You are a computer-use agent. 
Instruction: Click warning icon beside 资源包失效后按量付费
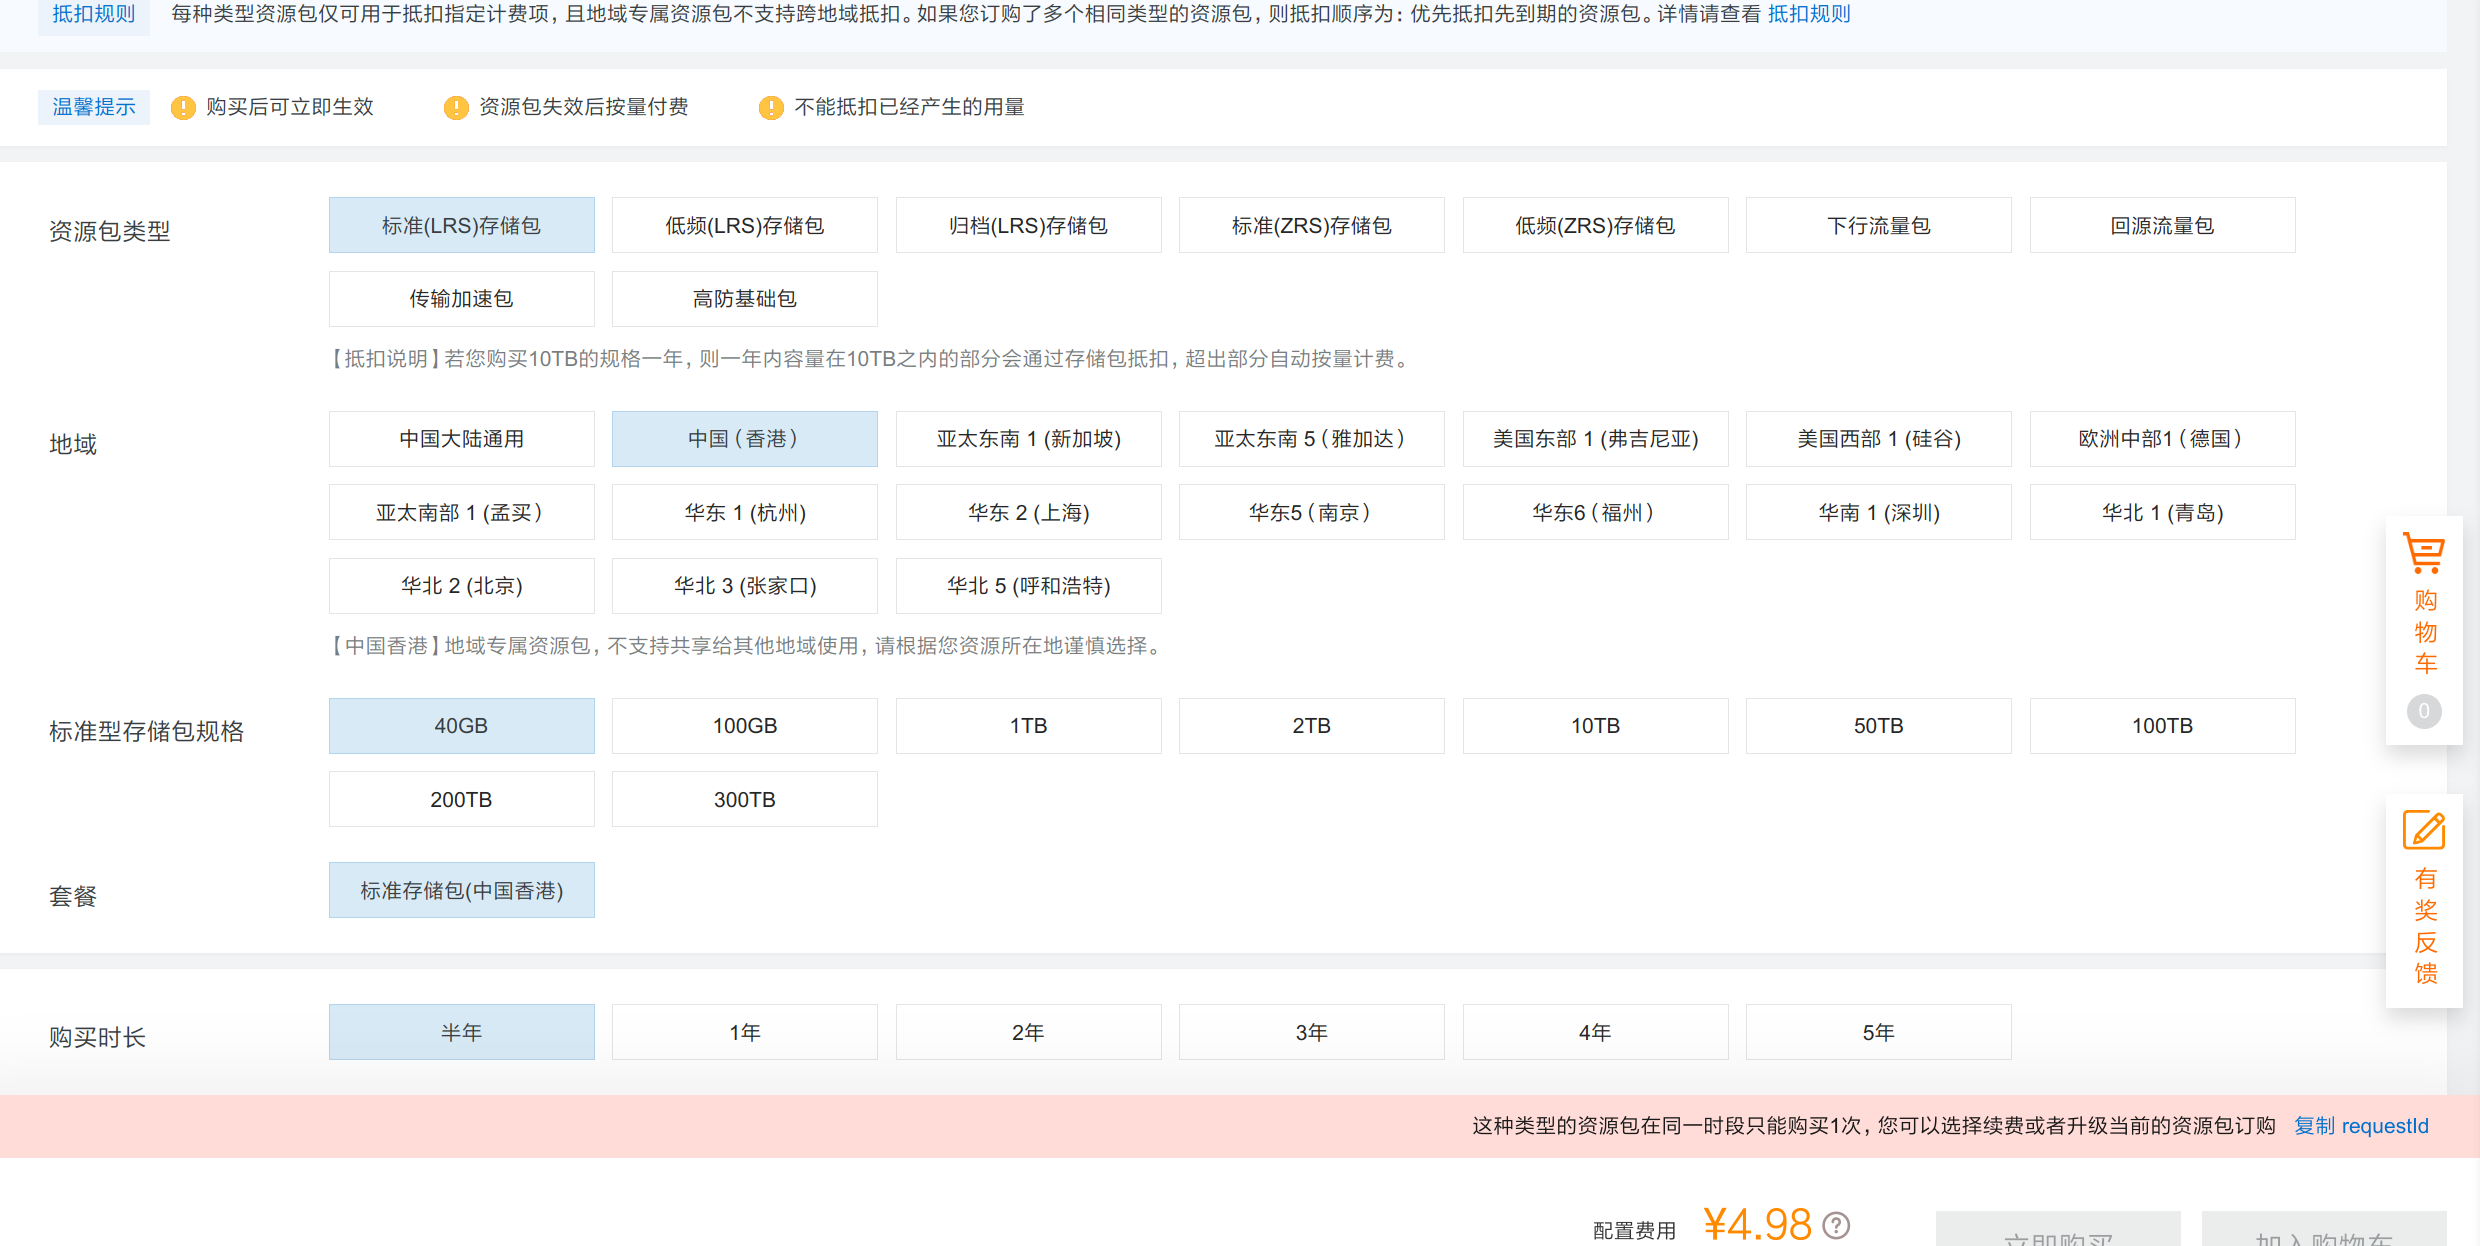tap(456, 108)
